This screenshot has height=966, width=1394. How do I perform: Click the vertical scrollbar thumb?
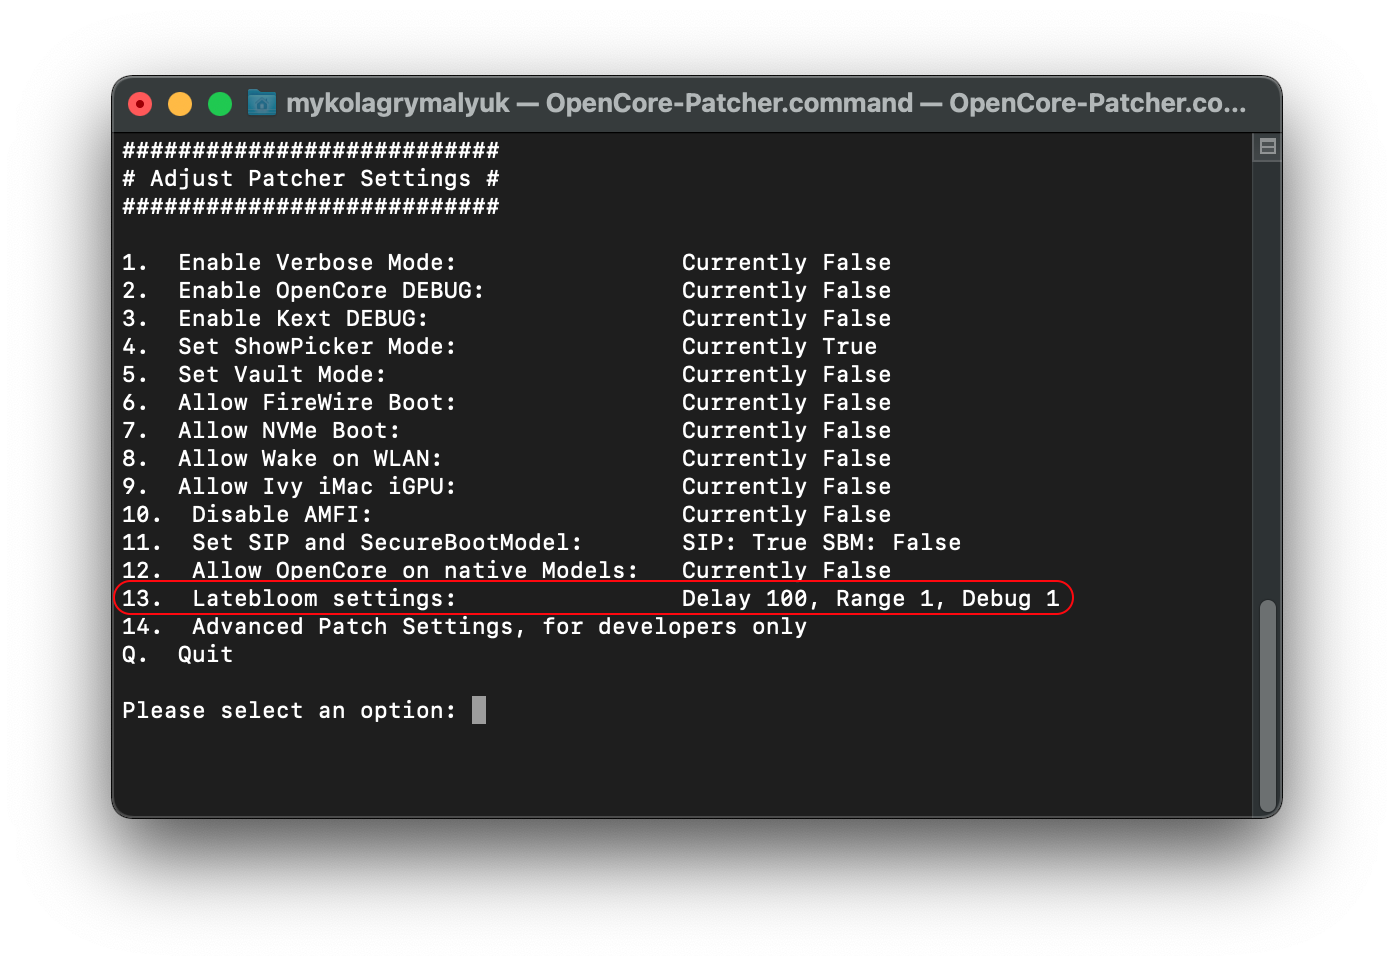click(x=1268, y=707)
